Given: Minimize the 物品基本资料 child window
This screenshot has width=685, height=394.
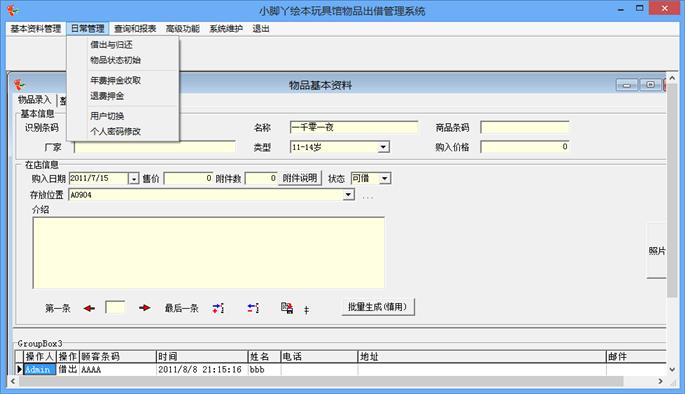Looking at the screenshot, I should click(626, 84).
